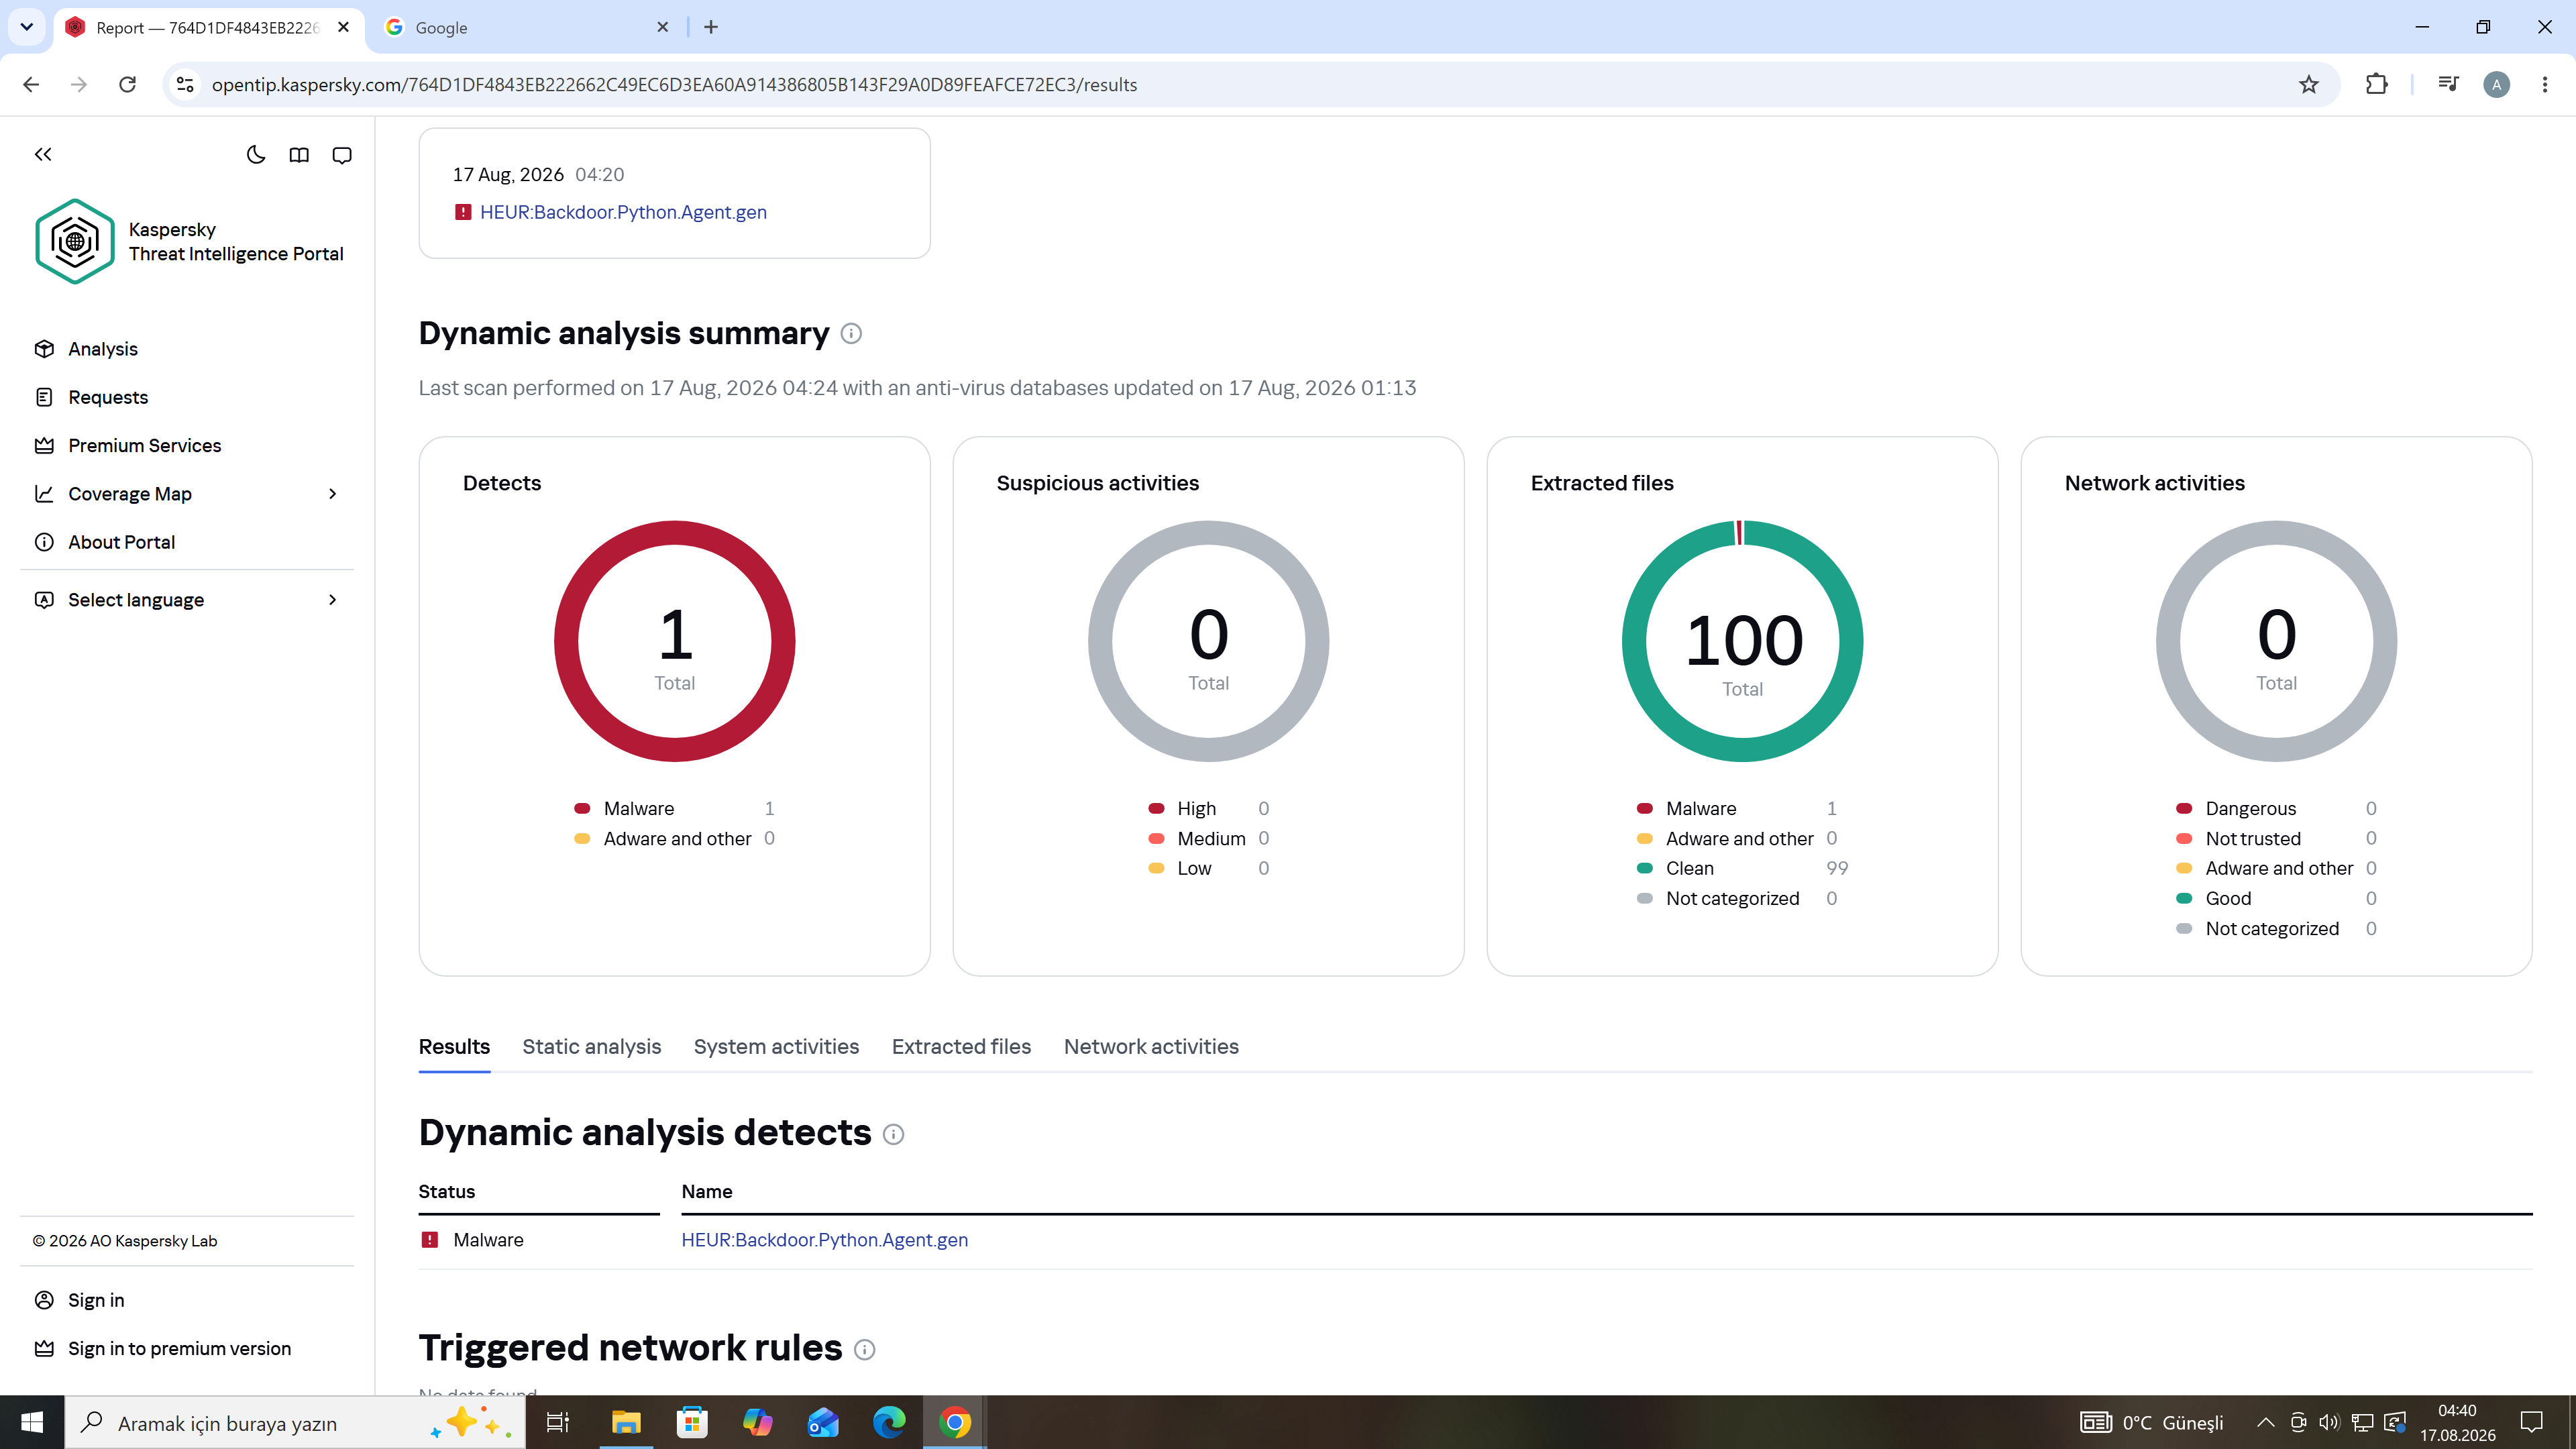Open the tab search dropdown arrow
Viewport: 2576px width, 1449px height.
(x=27, y=27)
